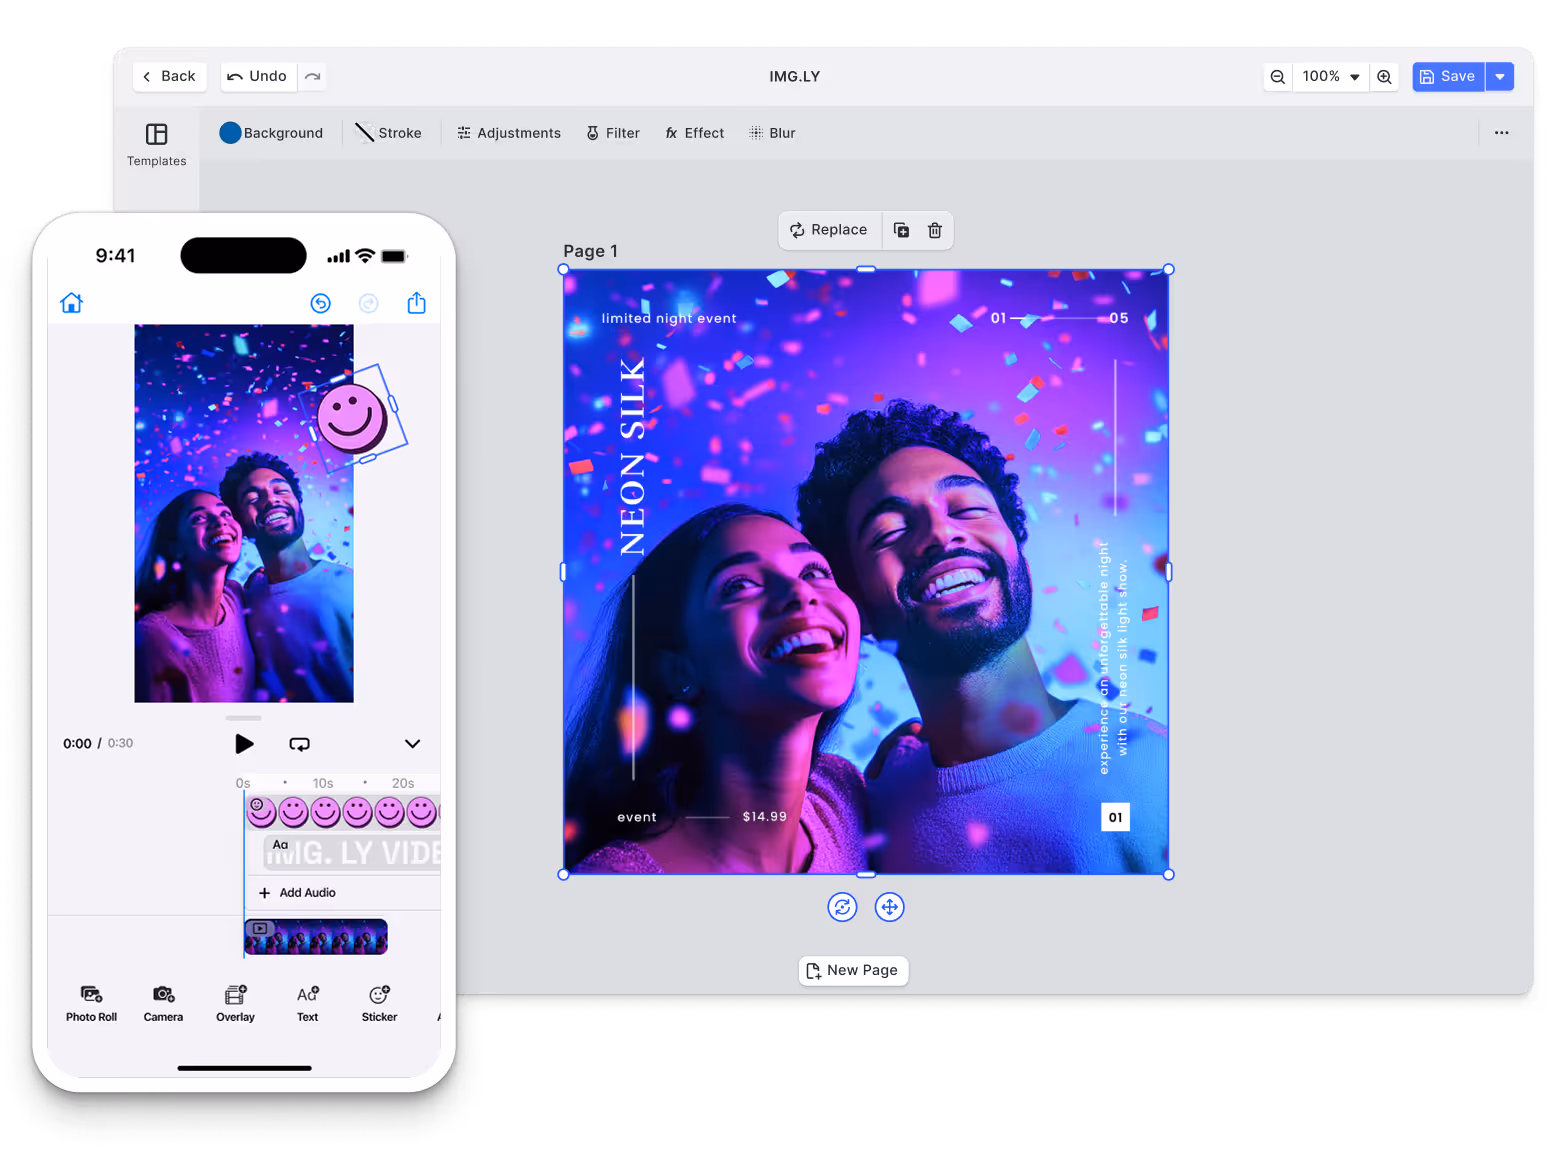
Task: Zoom out with the magnifier minus icon
Action: (1277, 77)
